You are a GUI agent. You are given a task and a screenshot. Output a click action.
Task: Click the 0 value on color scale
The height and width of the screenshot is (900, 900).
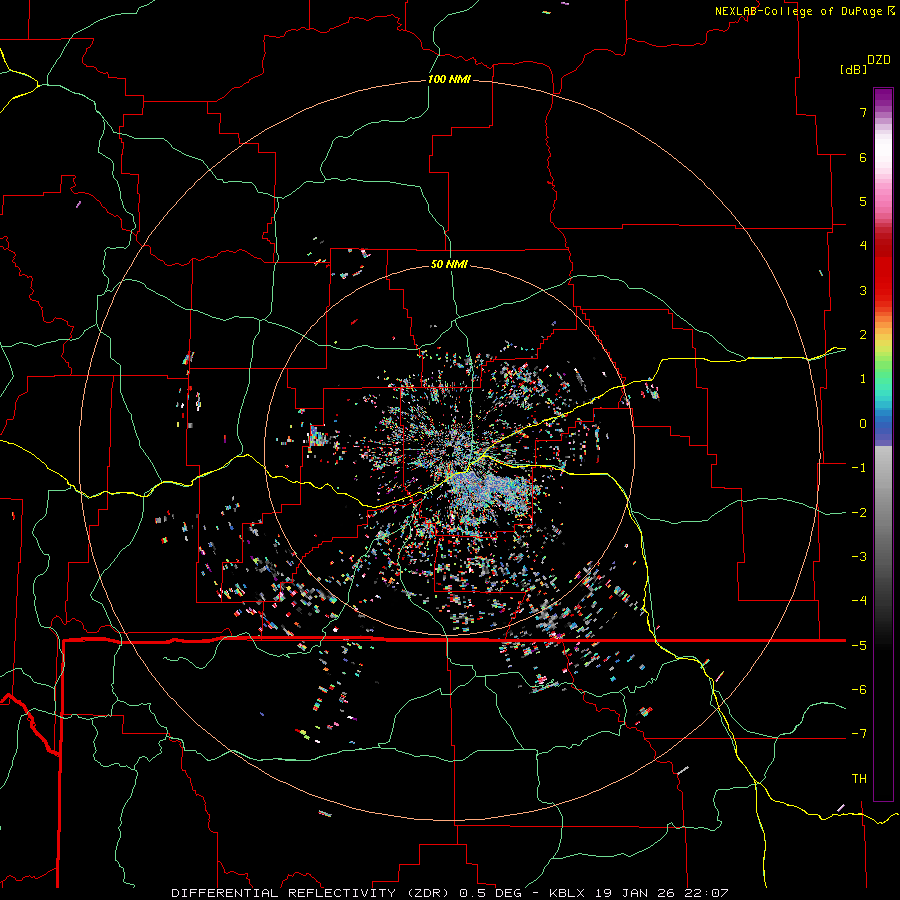coord(863,424)
